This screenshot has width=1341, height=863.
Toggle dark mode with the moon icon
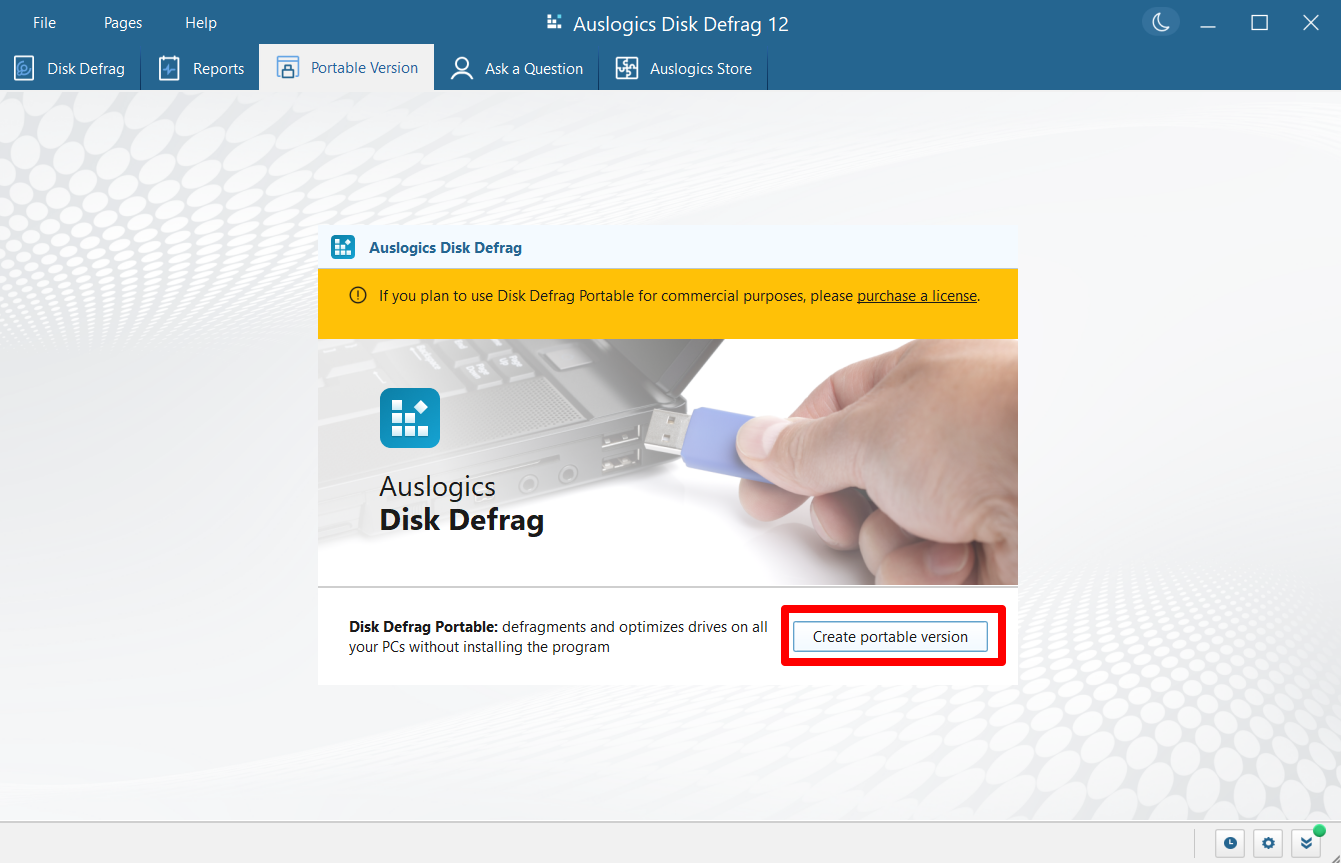[x=1160, y=21]
